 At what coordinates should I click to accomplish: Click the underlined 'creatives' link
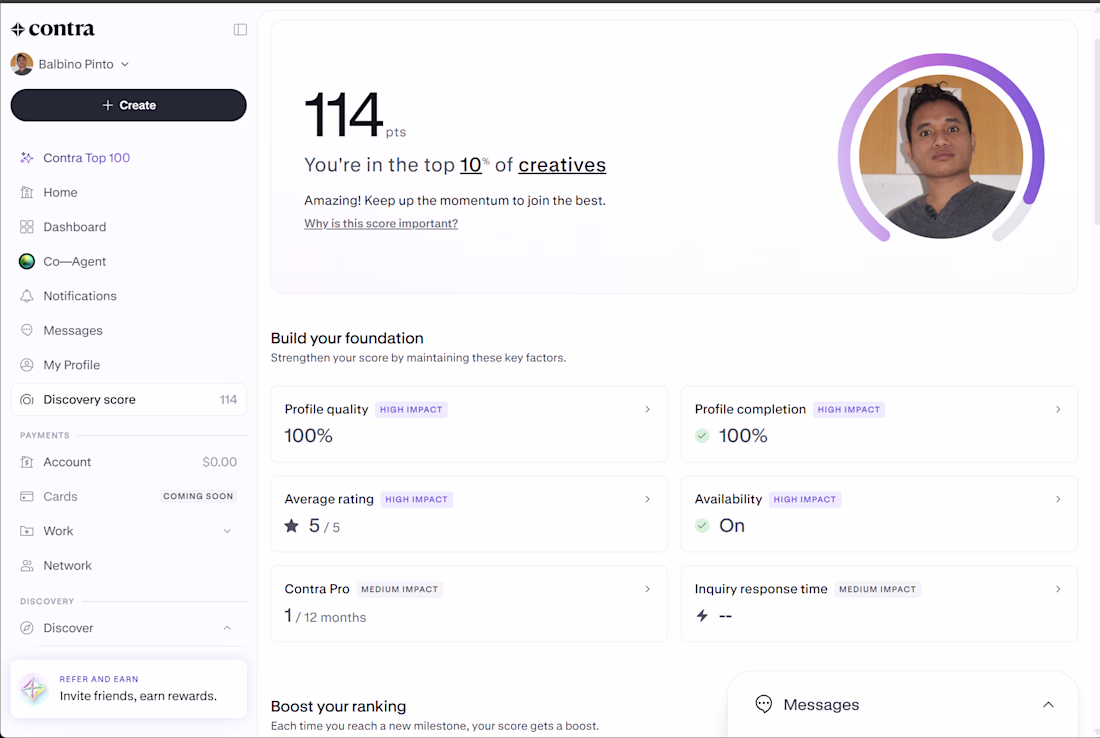562,165
